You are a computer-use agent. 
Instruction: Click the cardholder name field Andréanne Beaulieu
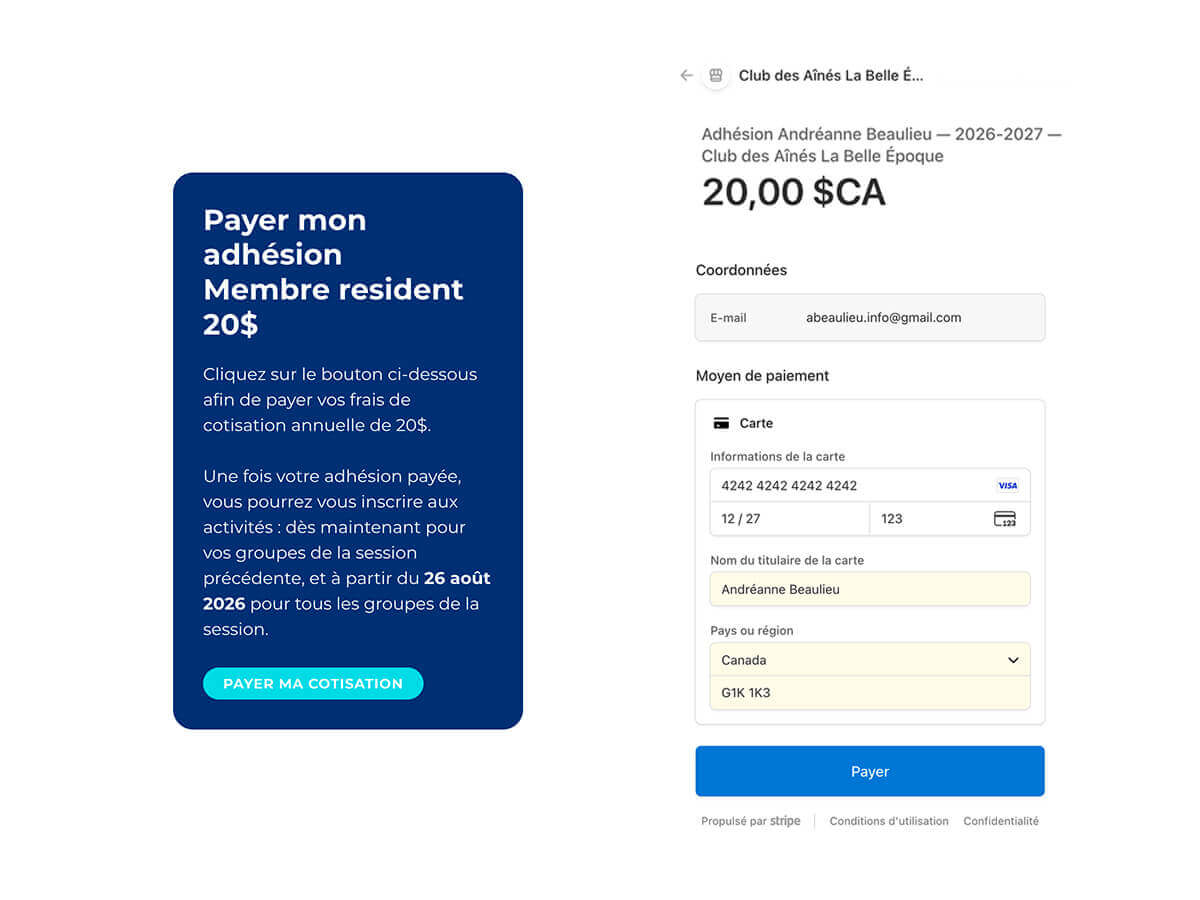[870, 589]
